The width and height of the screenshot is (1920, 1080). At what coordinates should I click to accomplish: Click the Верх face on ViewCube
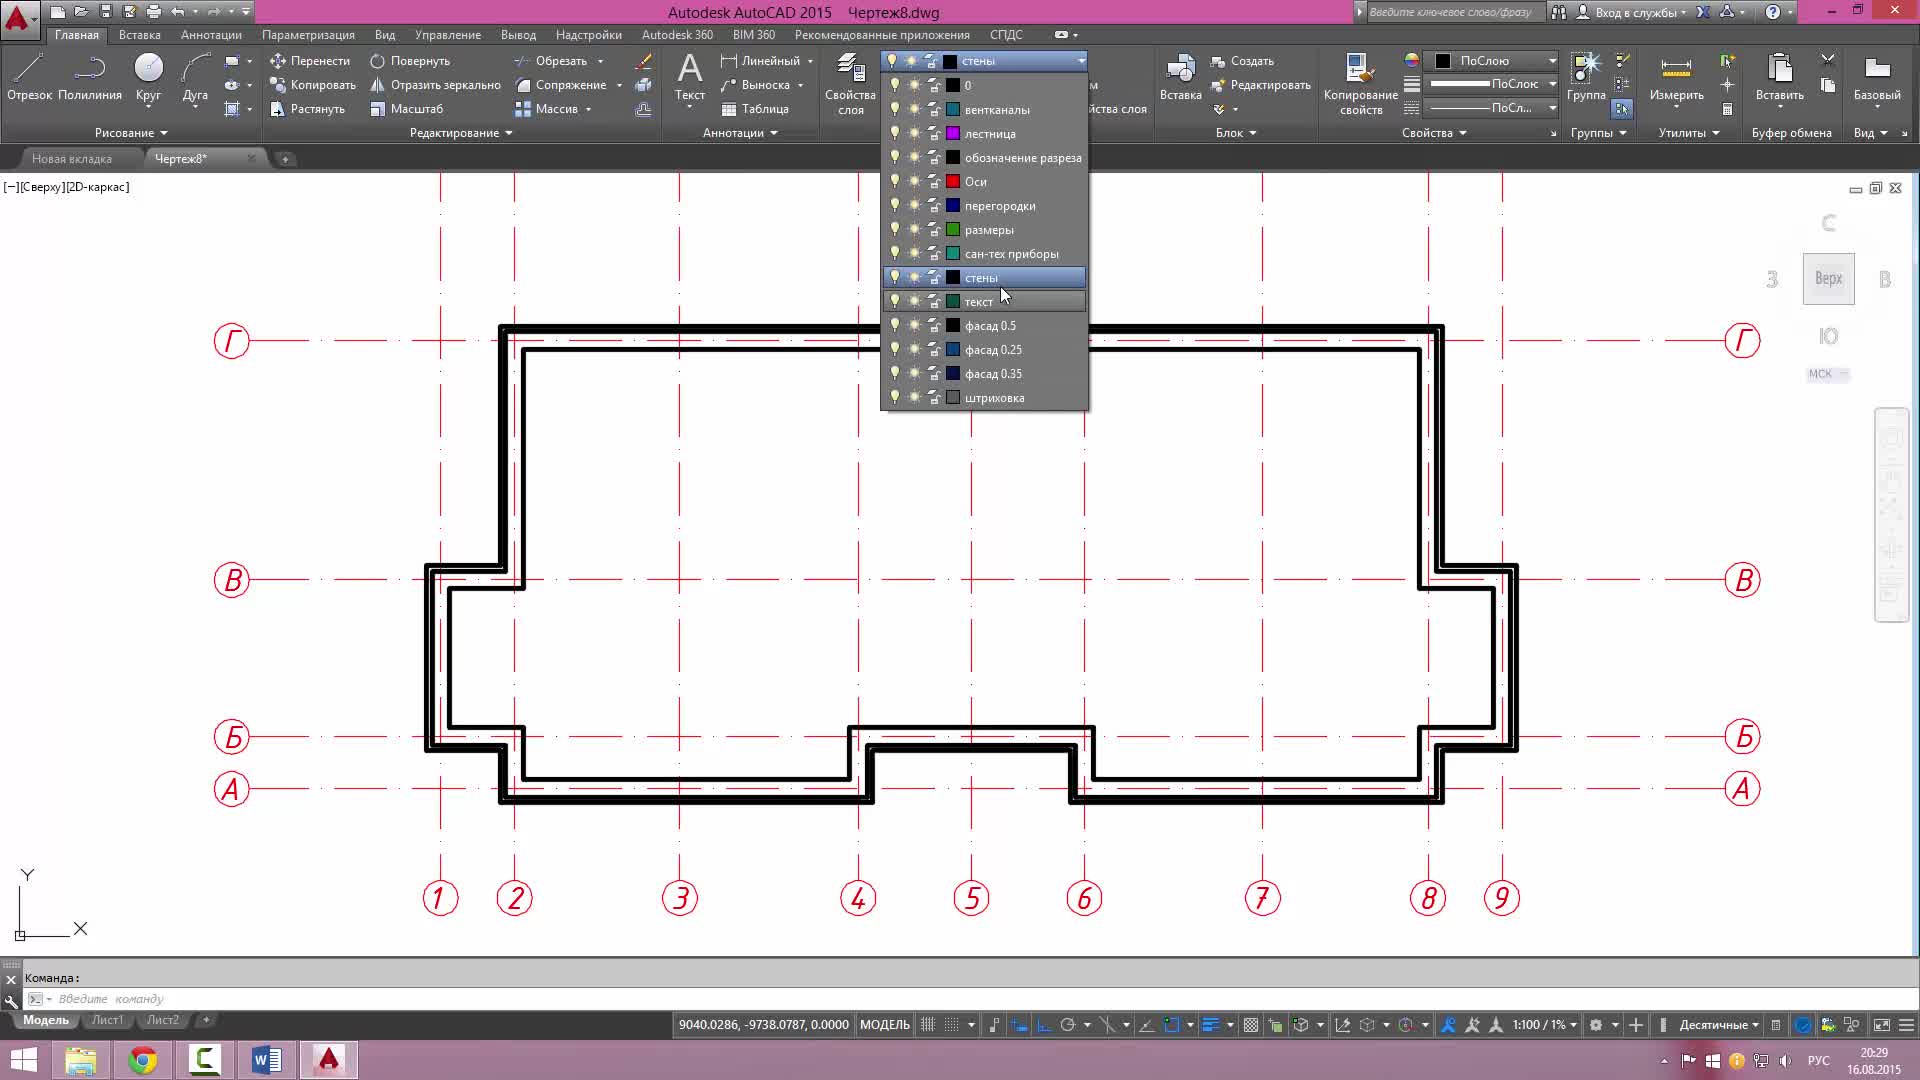point(1828,279)
